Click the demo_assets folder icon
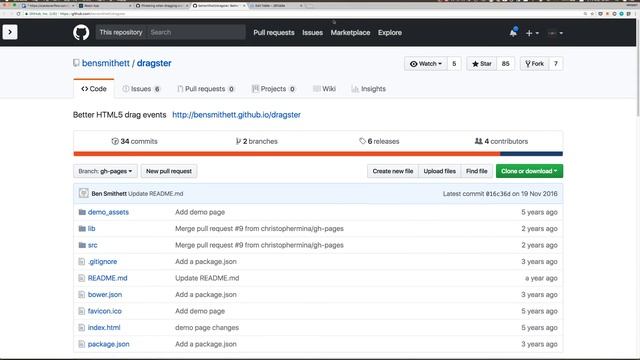 coord(82,212)
